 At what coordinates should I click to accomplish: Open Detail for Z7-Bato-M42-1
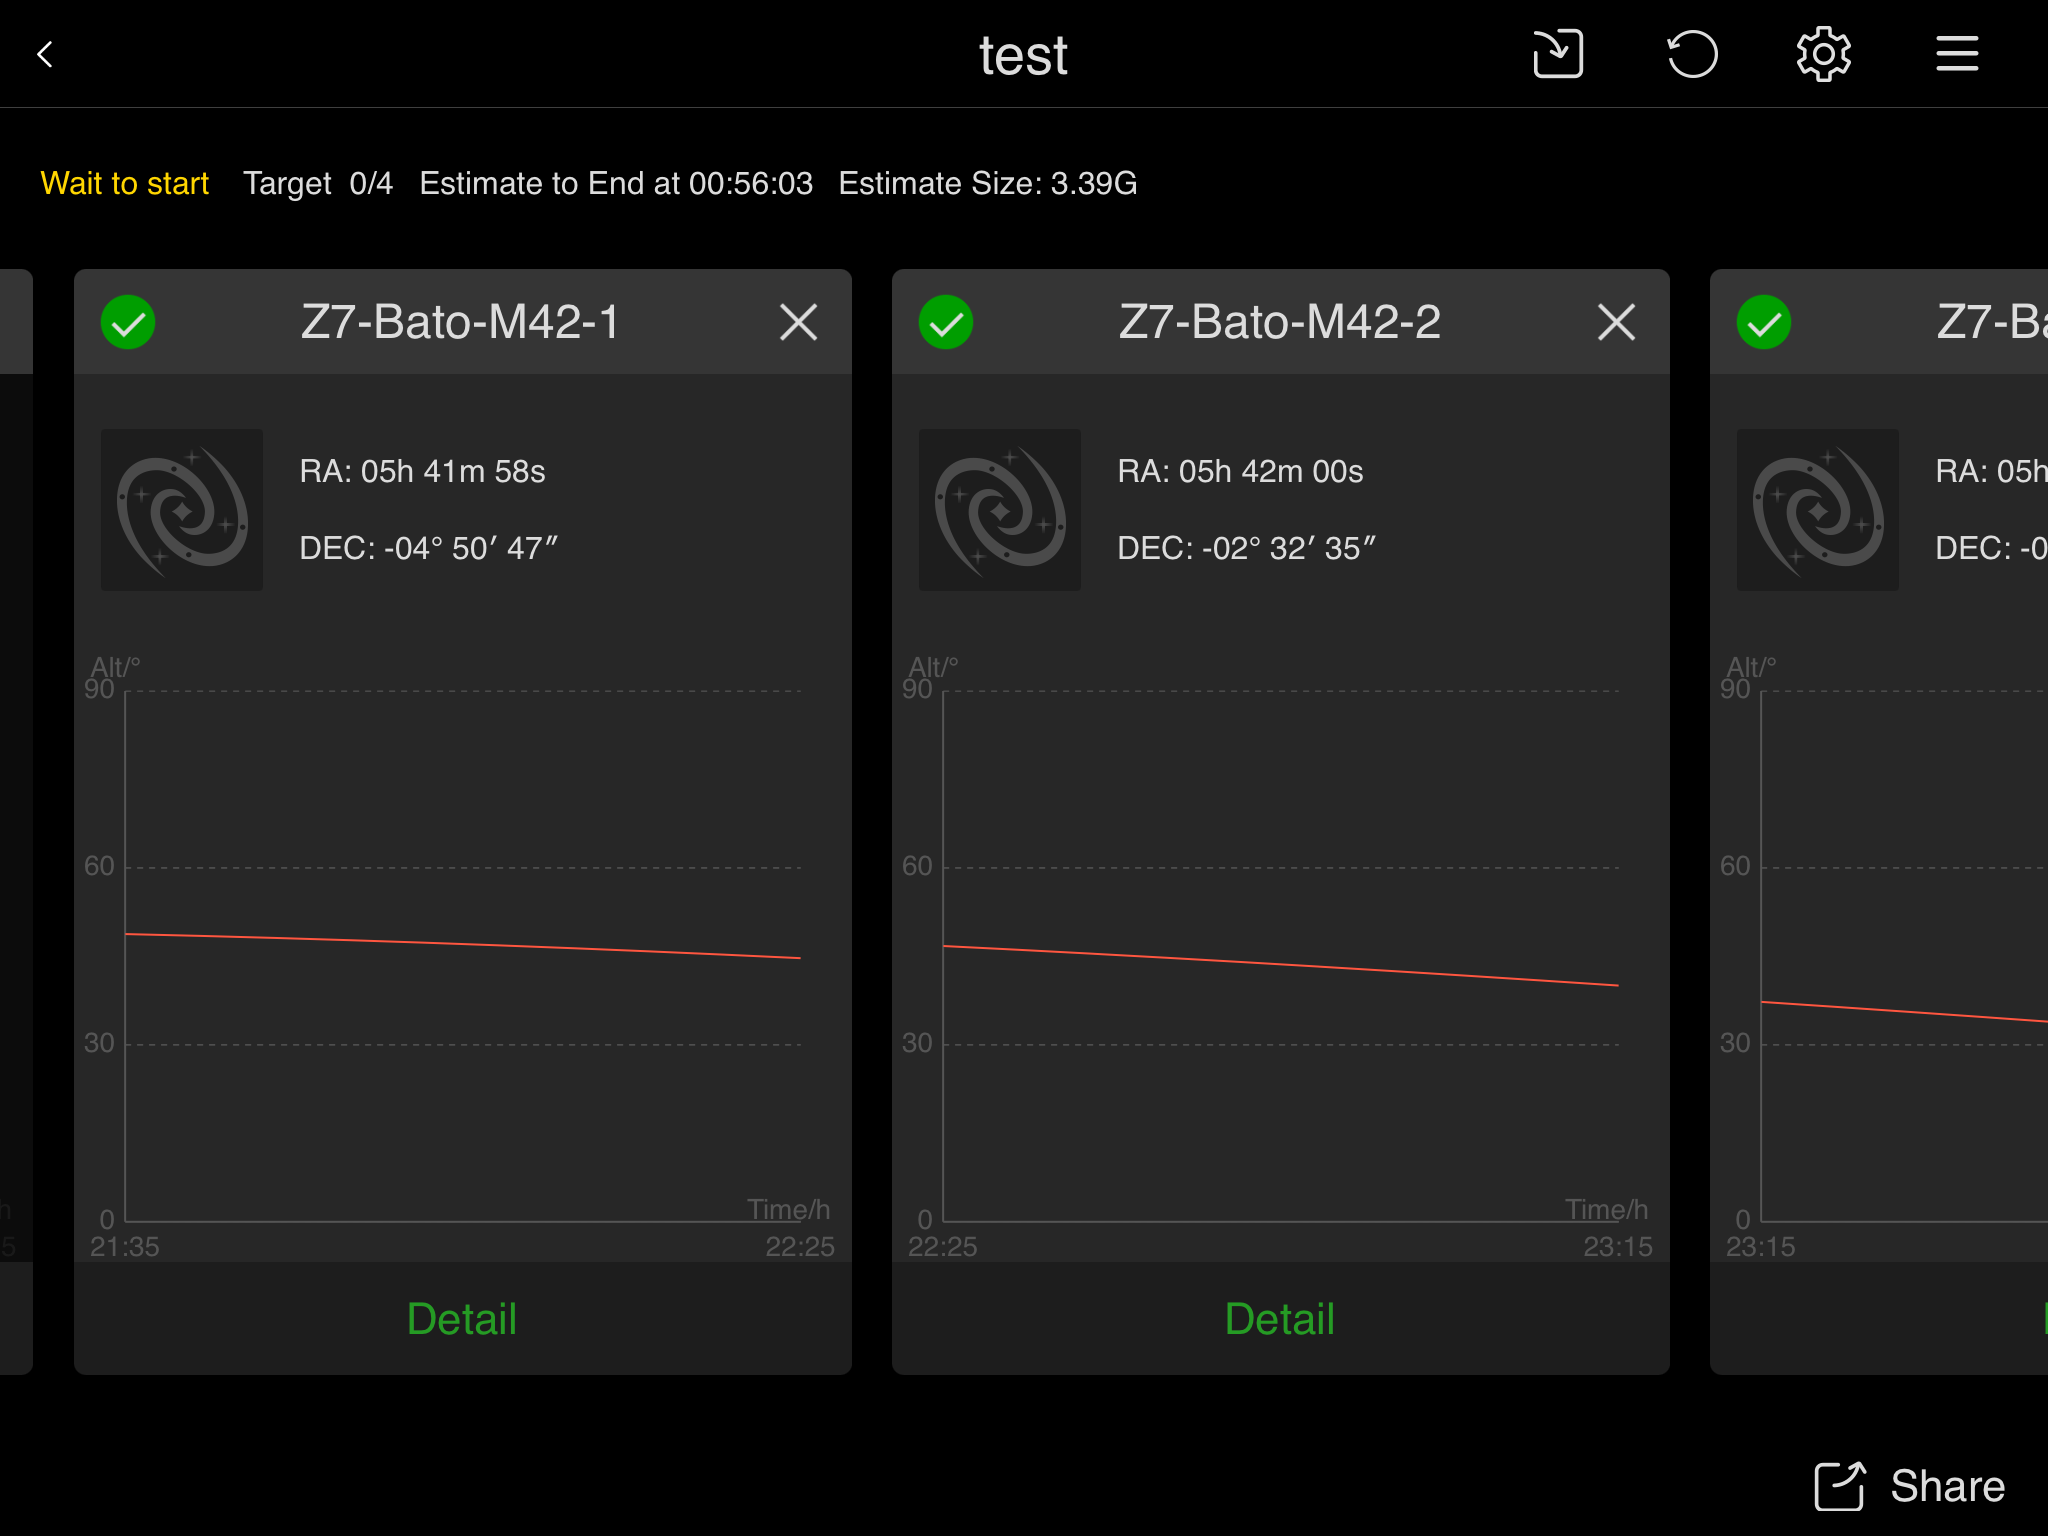[x=462, y=1319]
